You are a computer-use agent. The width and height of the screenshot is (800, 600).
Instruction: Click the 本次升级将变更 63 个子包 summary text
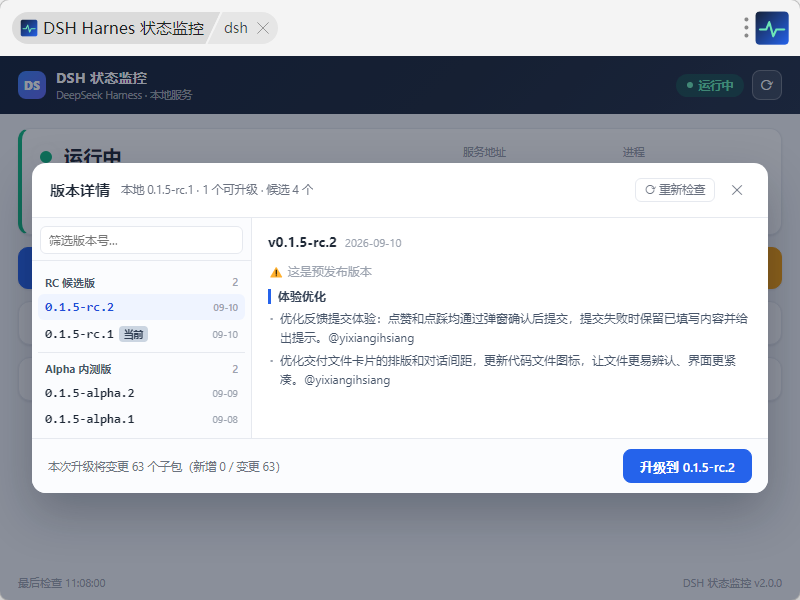(164, 467)
